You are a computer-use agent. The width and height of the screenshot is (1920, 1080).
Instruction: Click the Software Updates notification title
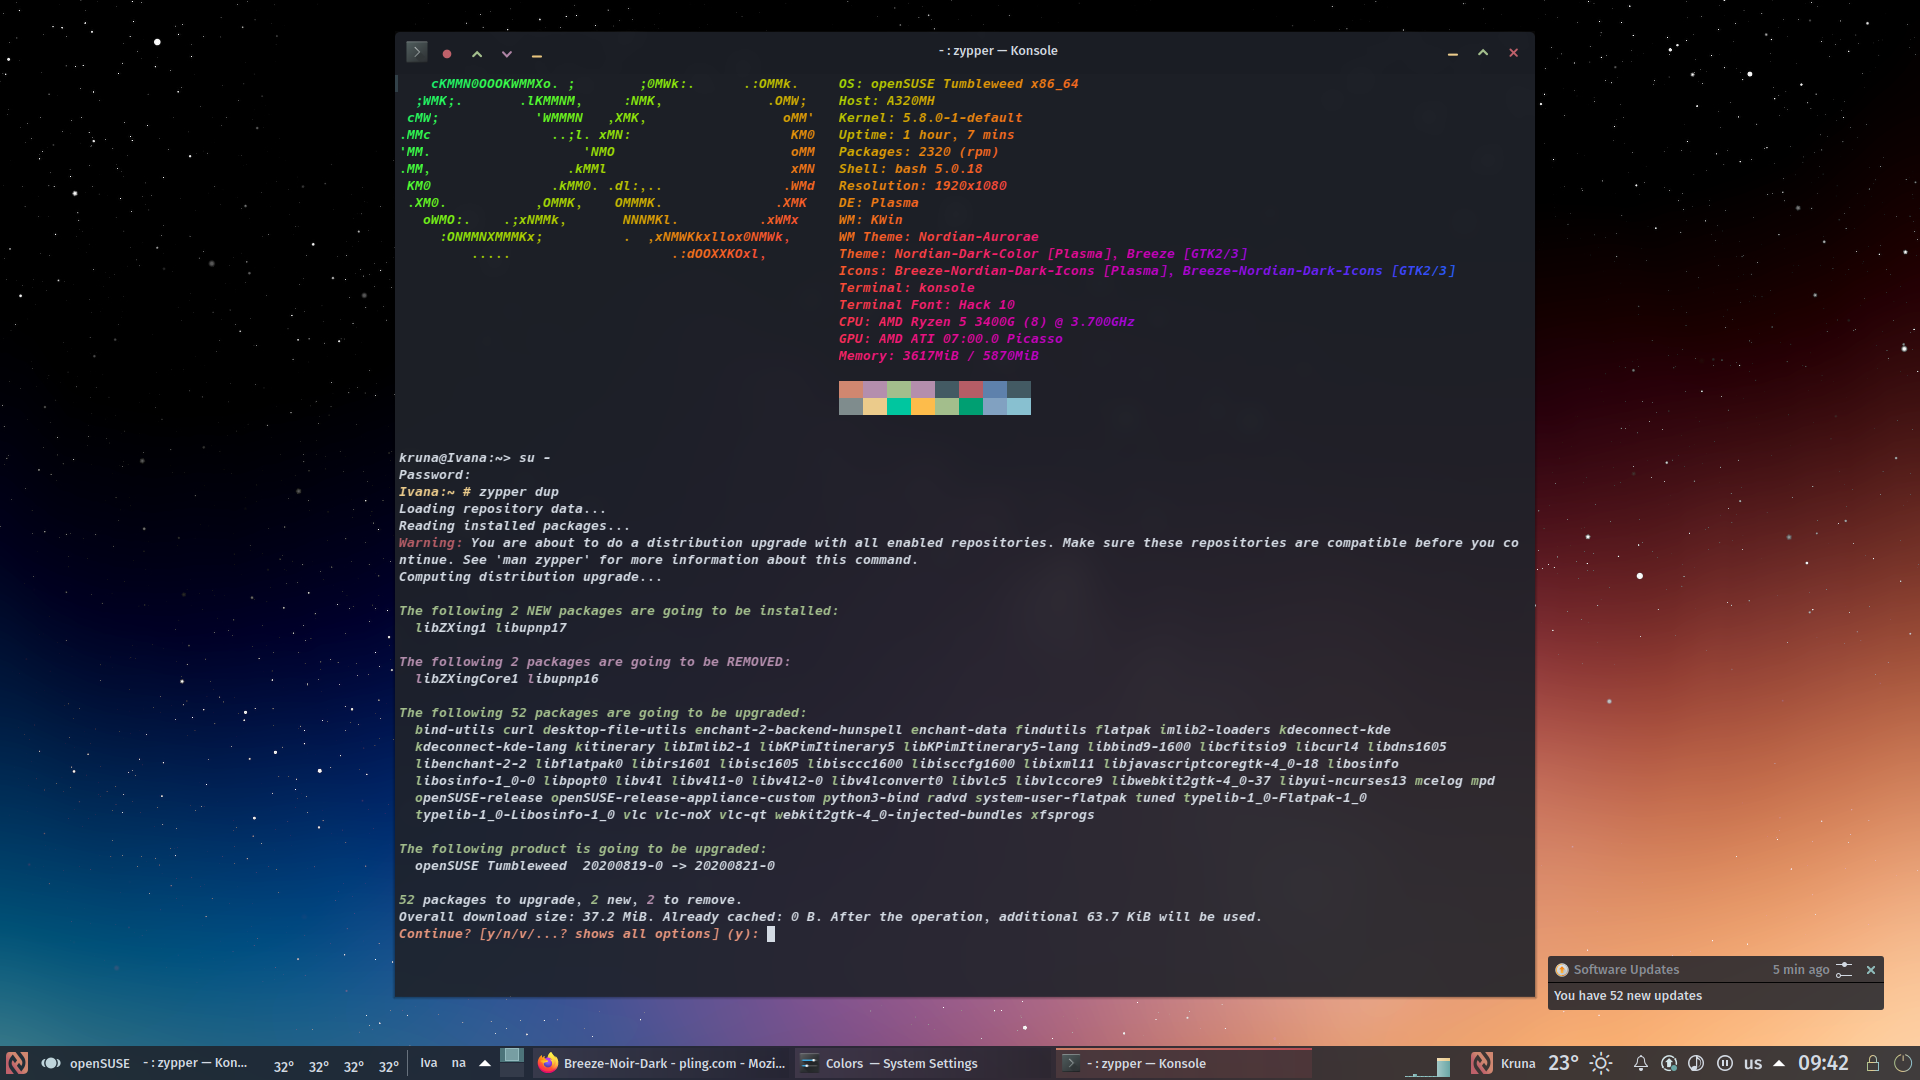(1626, 970)
